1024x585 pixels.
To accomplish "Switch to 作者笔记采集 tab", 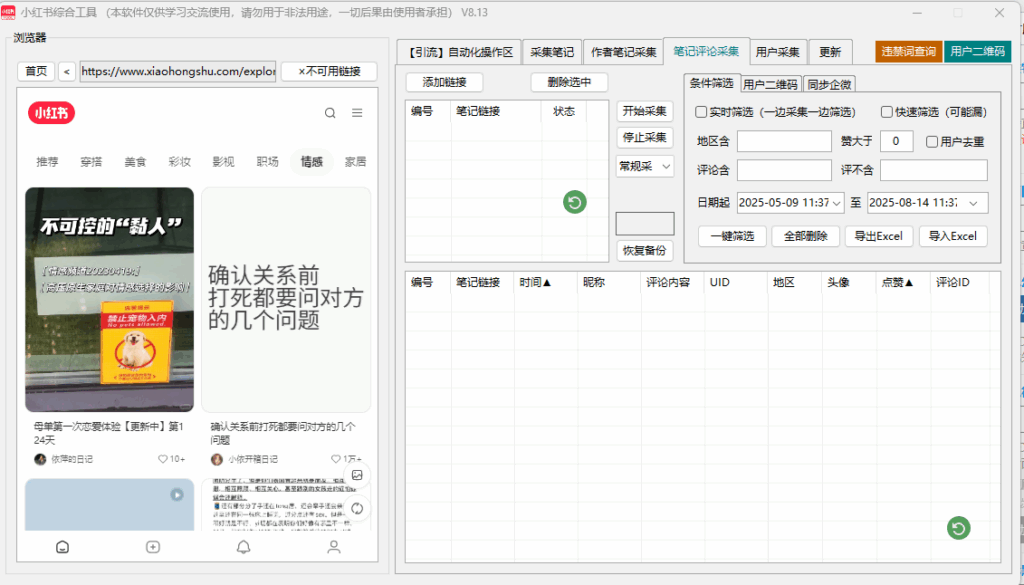I will tap(623, 52).
